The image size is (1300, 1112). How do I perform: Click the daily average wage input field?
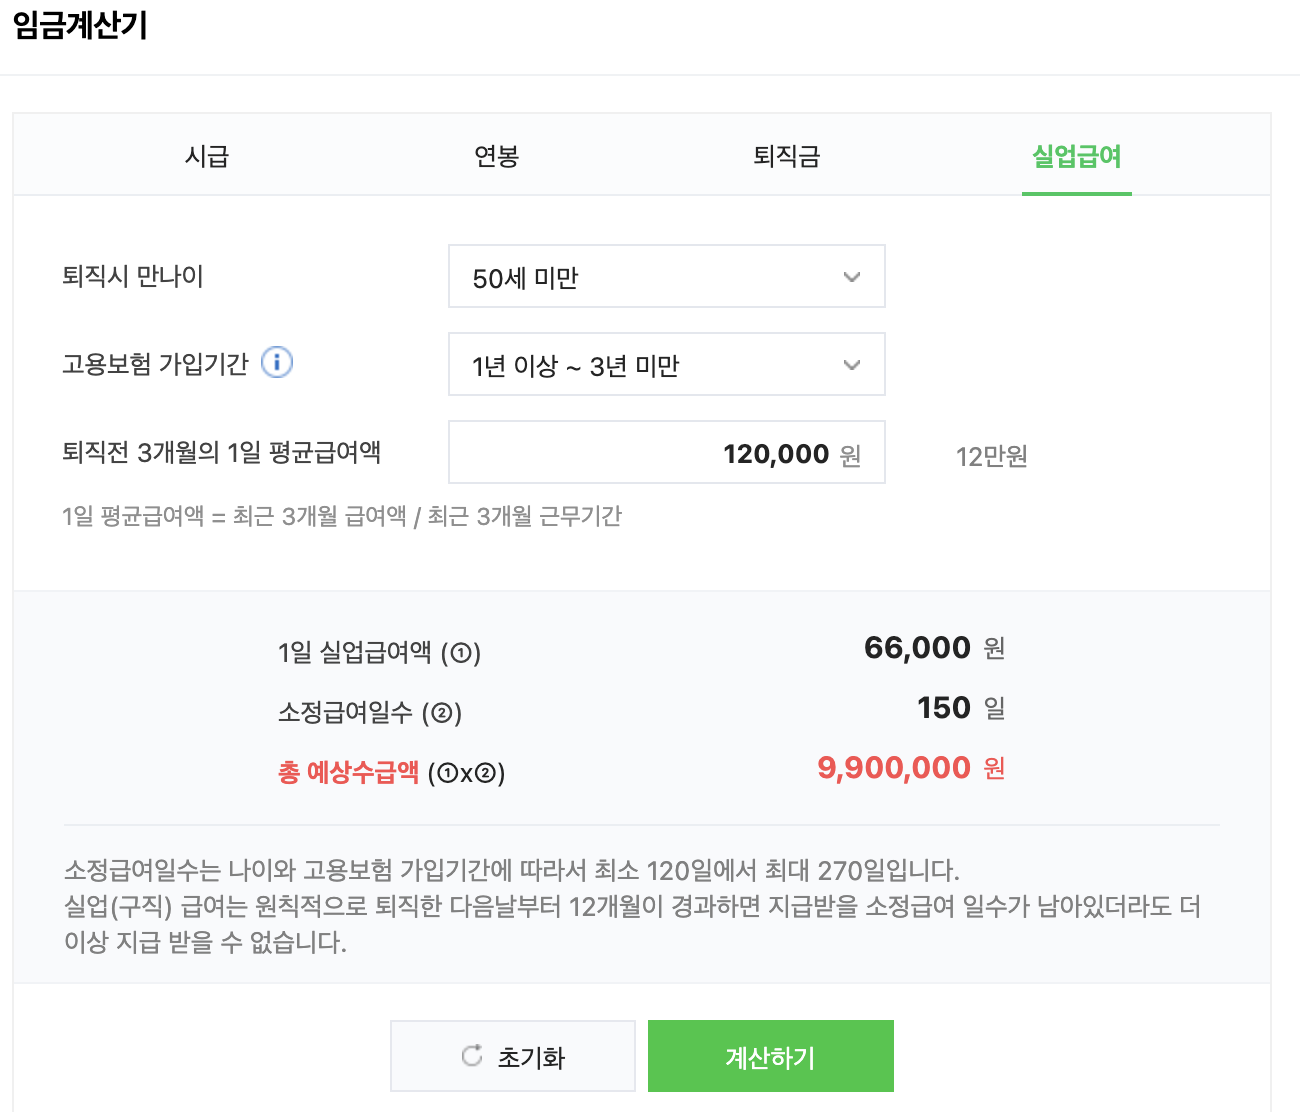[x=667, y=452]
